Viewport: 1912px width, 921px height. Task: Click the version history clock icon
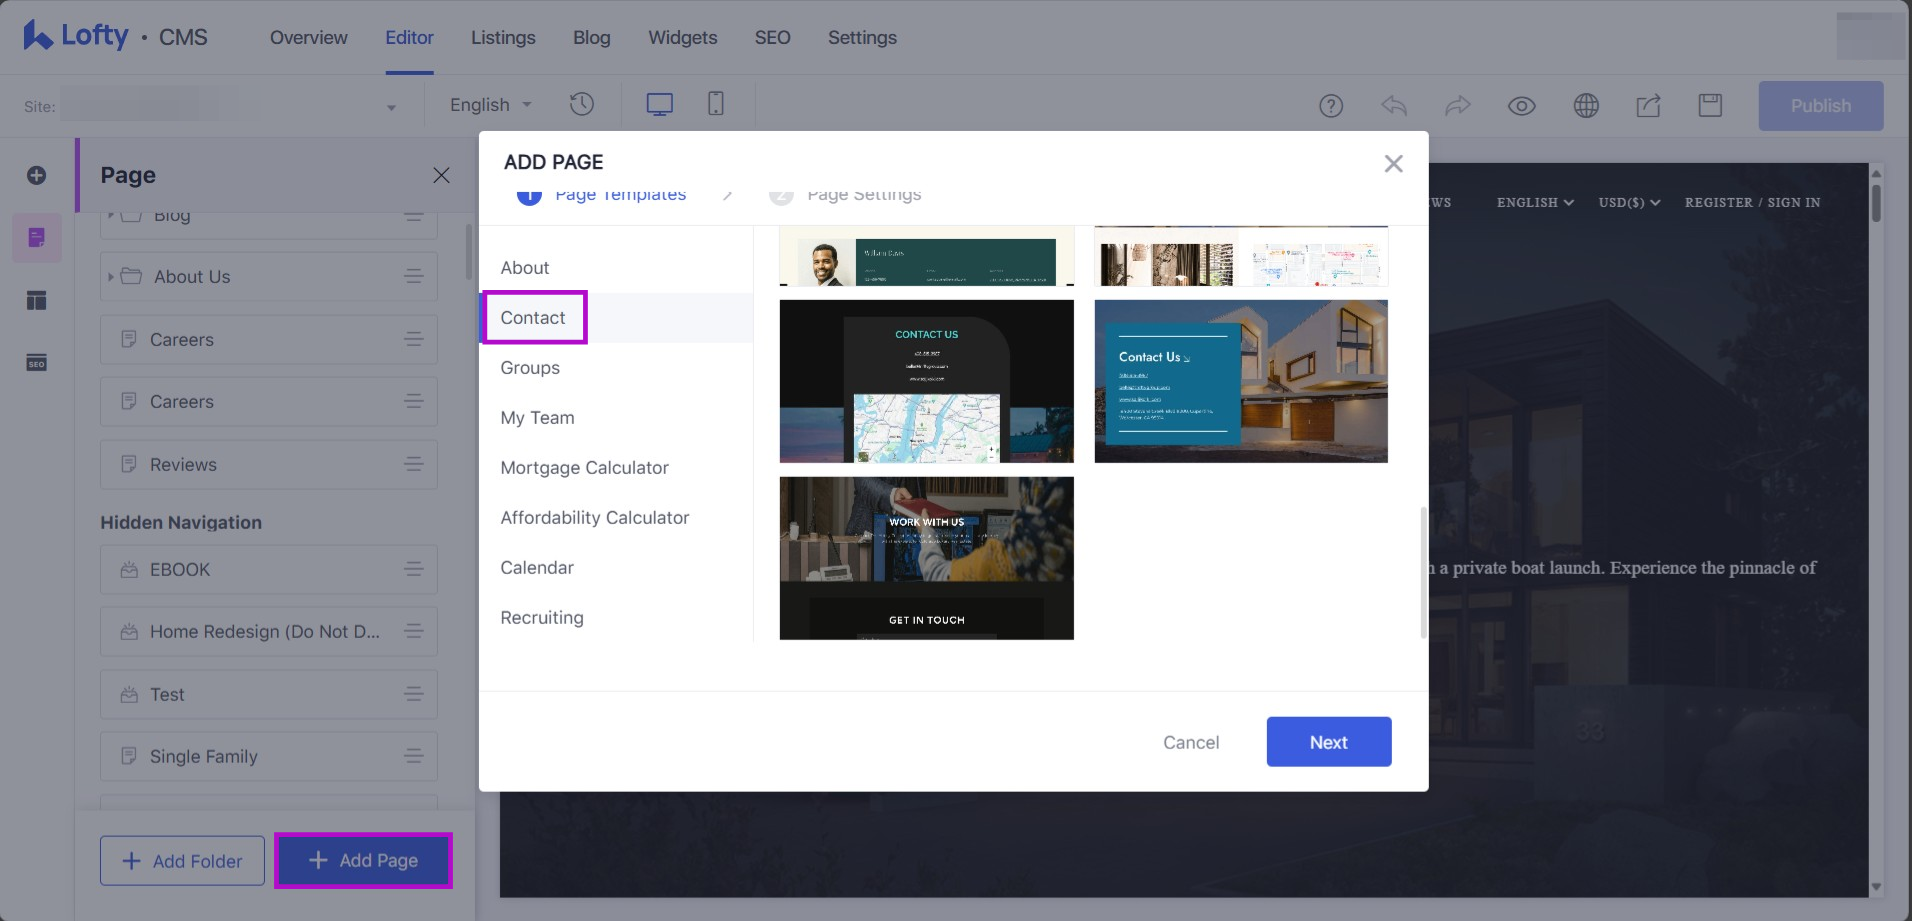click(581, 105)
